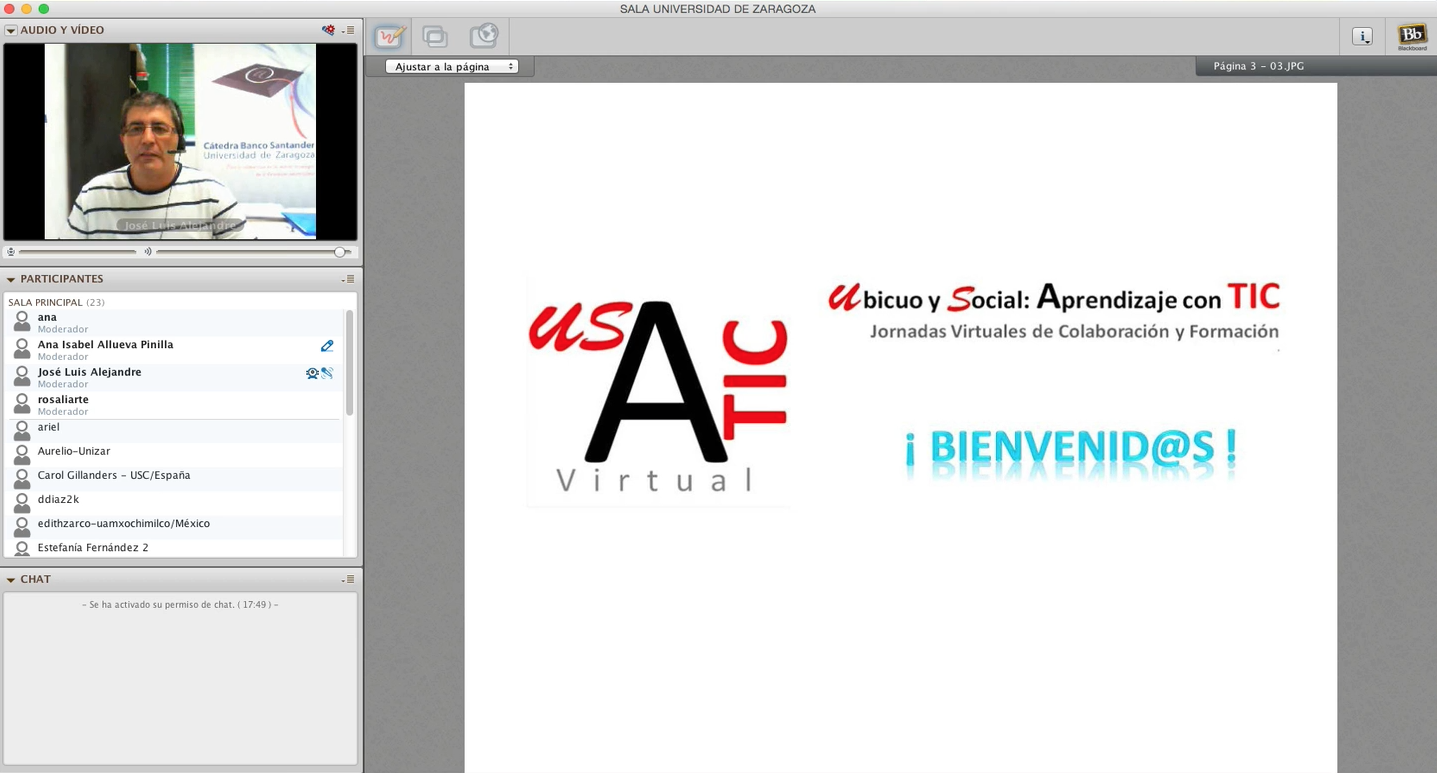
Task: Collapse the Participantes panel
Action: point(11,280)
